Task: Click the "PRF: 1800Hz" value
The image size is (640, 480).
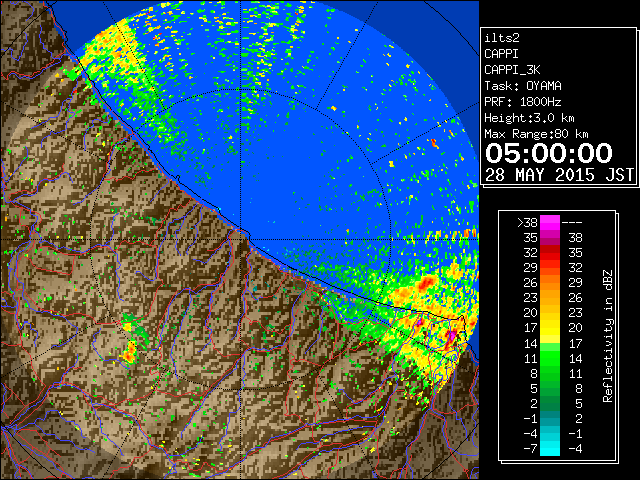Action: point(523,102)
